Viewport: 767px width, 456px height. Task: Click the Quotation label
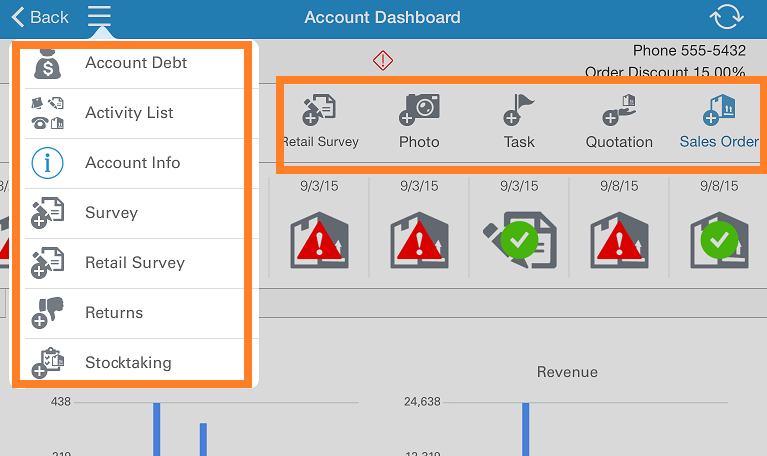tap(619, 142)
